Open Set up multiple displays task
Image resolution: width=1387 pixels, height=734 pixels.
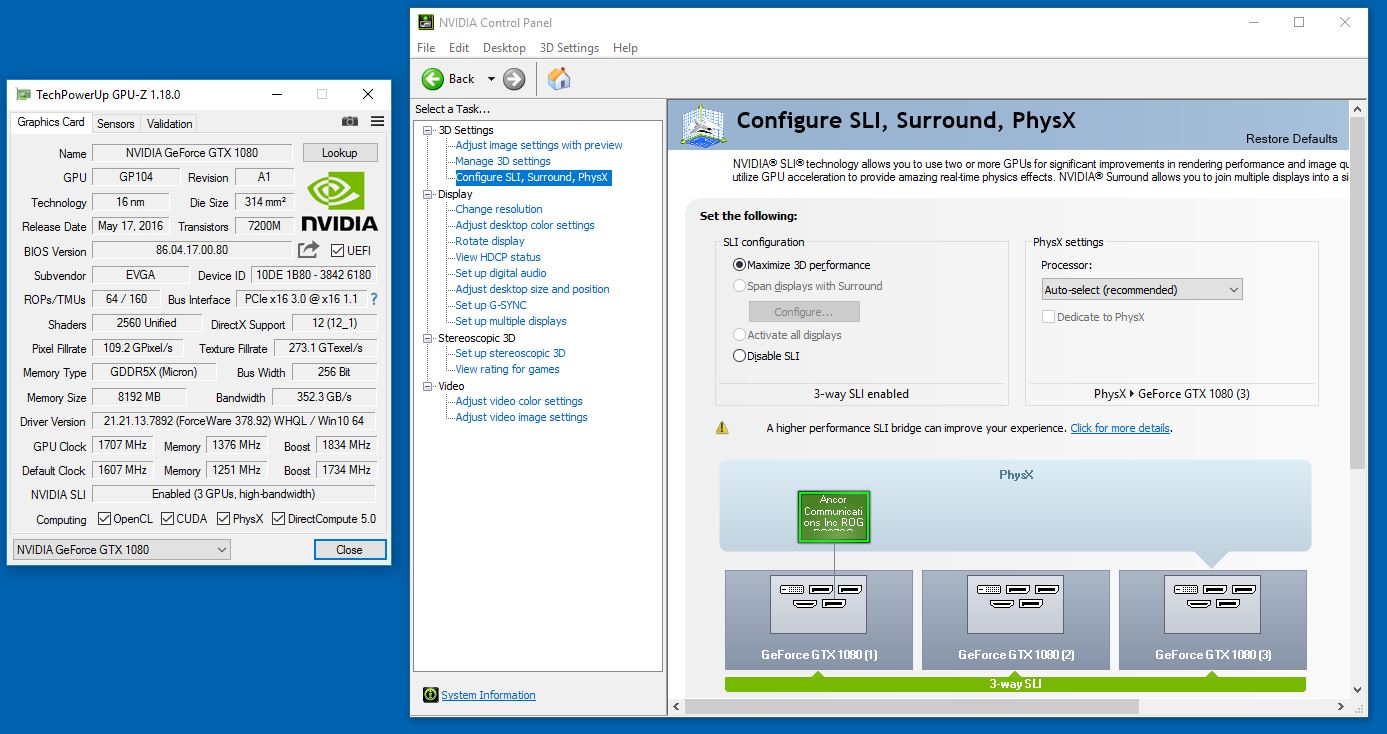(511, 321)
